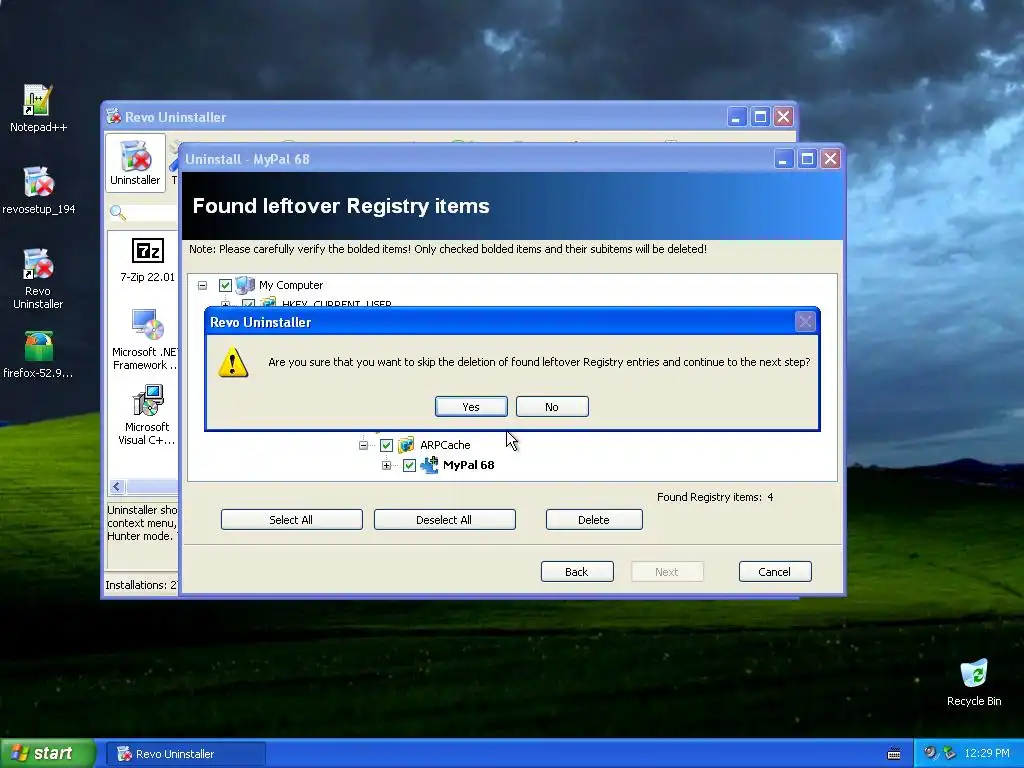Choose No in the Revo dialog
1024x768 pixels.
click(x=552, y=407)
